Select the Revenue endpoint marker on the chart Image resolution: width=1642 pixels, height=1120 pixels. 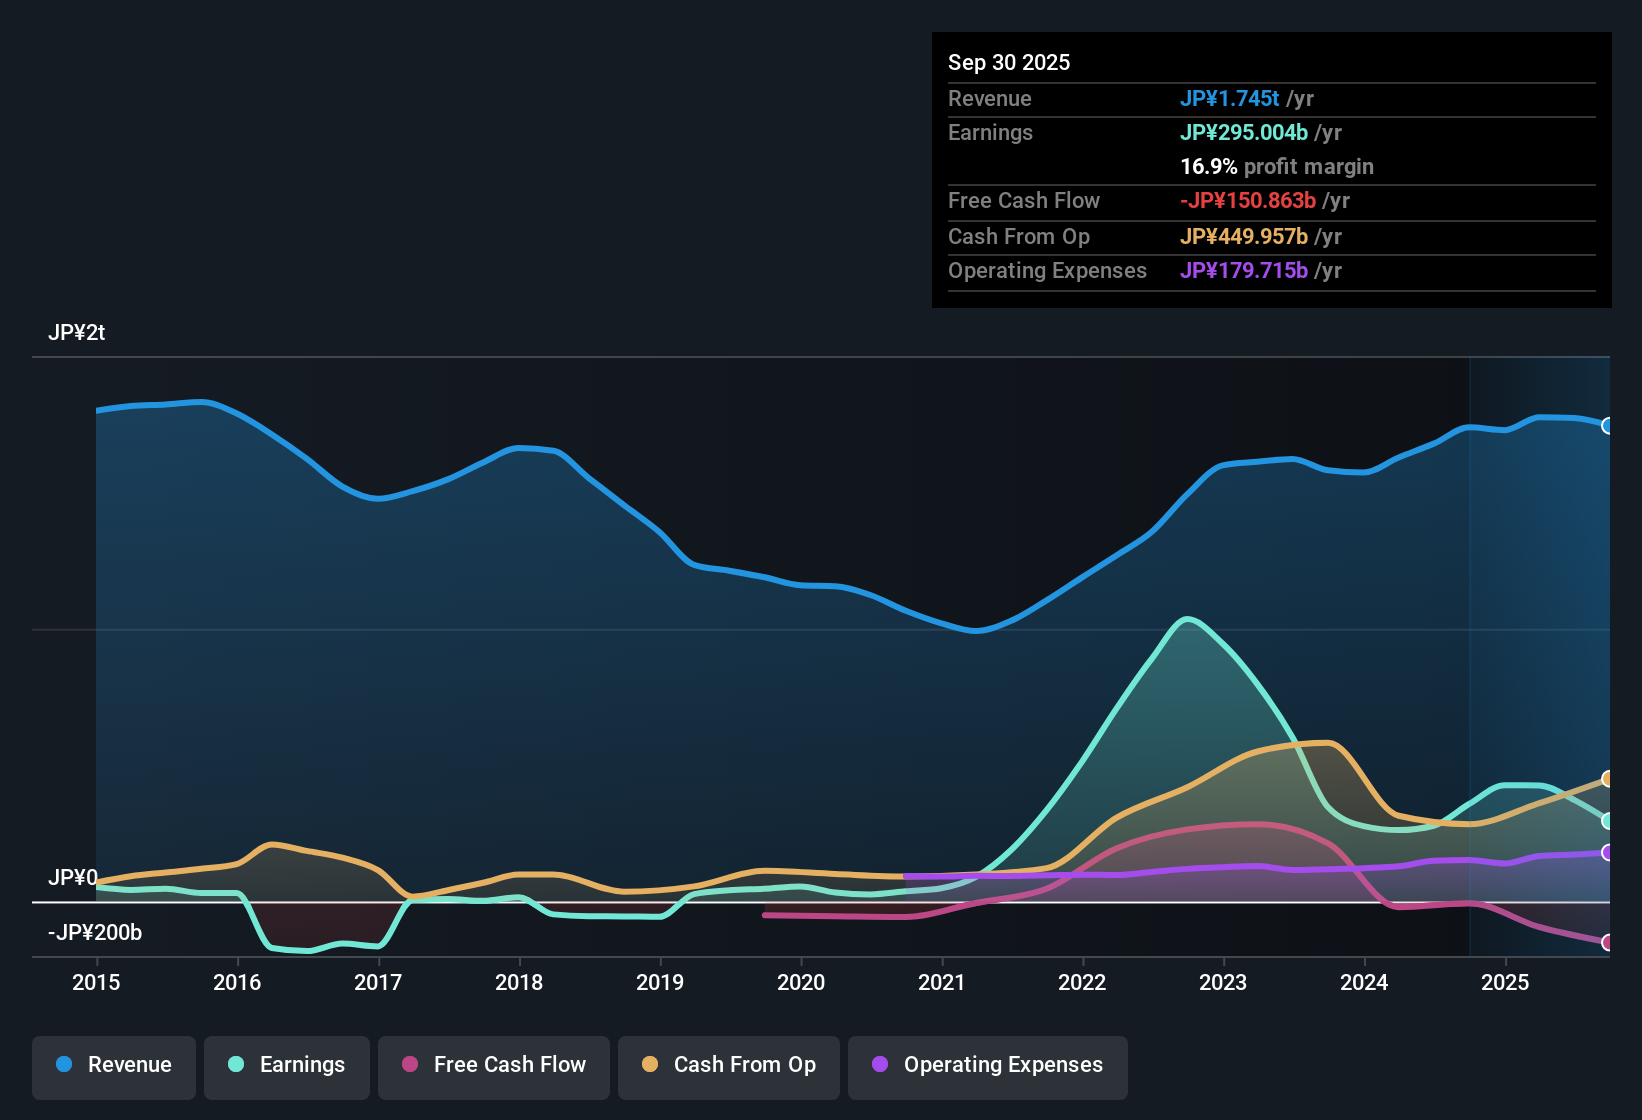coord(1608,427)
